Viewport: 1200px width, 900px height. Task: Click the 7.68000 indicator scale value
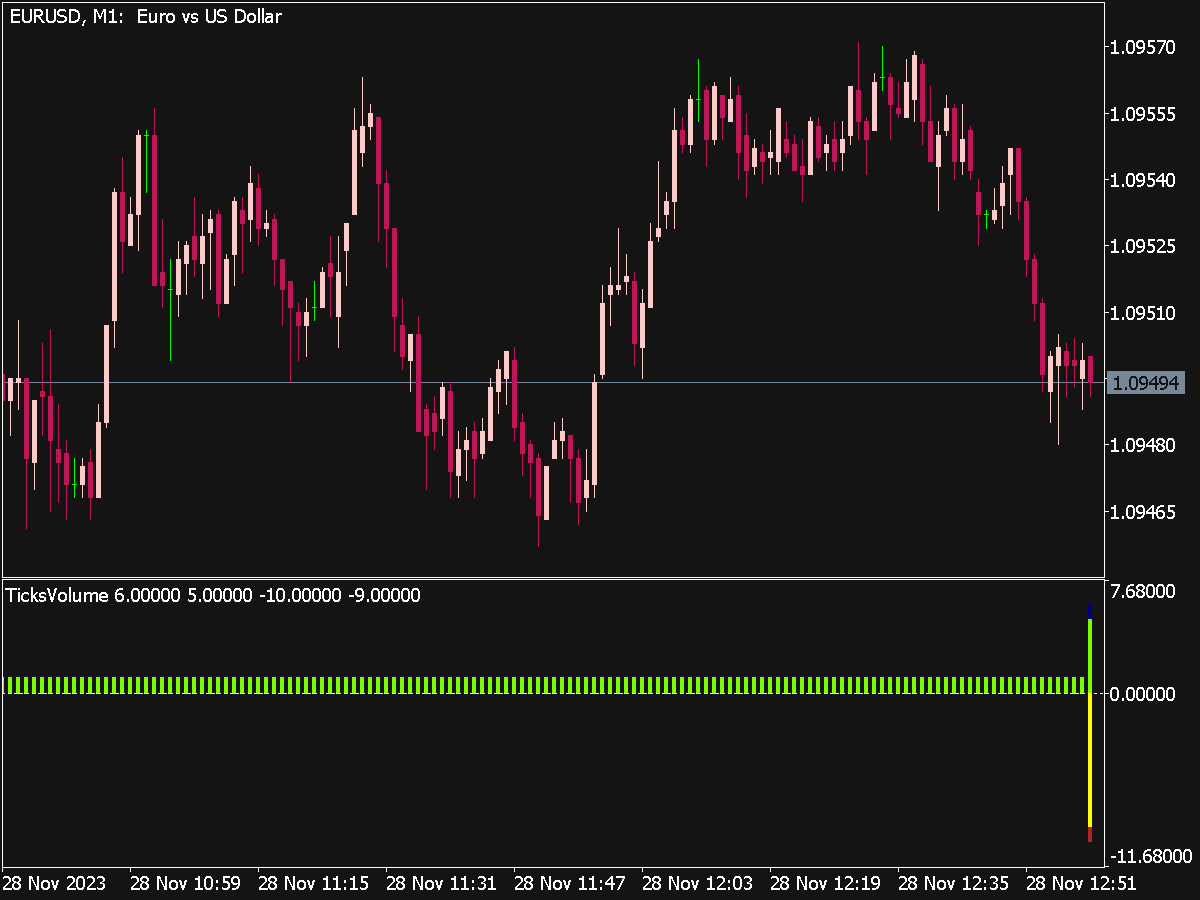1152,592
